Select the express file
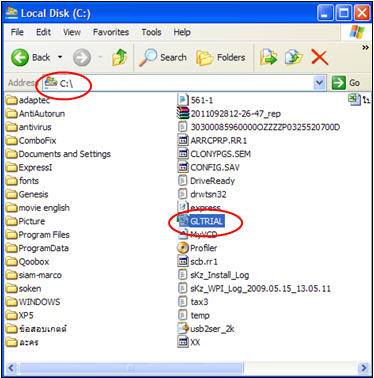Image resolution: width=374 pixels, height=378 pixels. point(200,207)
